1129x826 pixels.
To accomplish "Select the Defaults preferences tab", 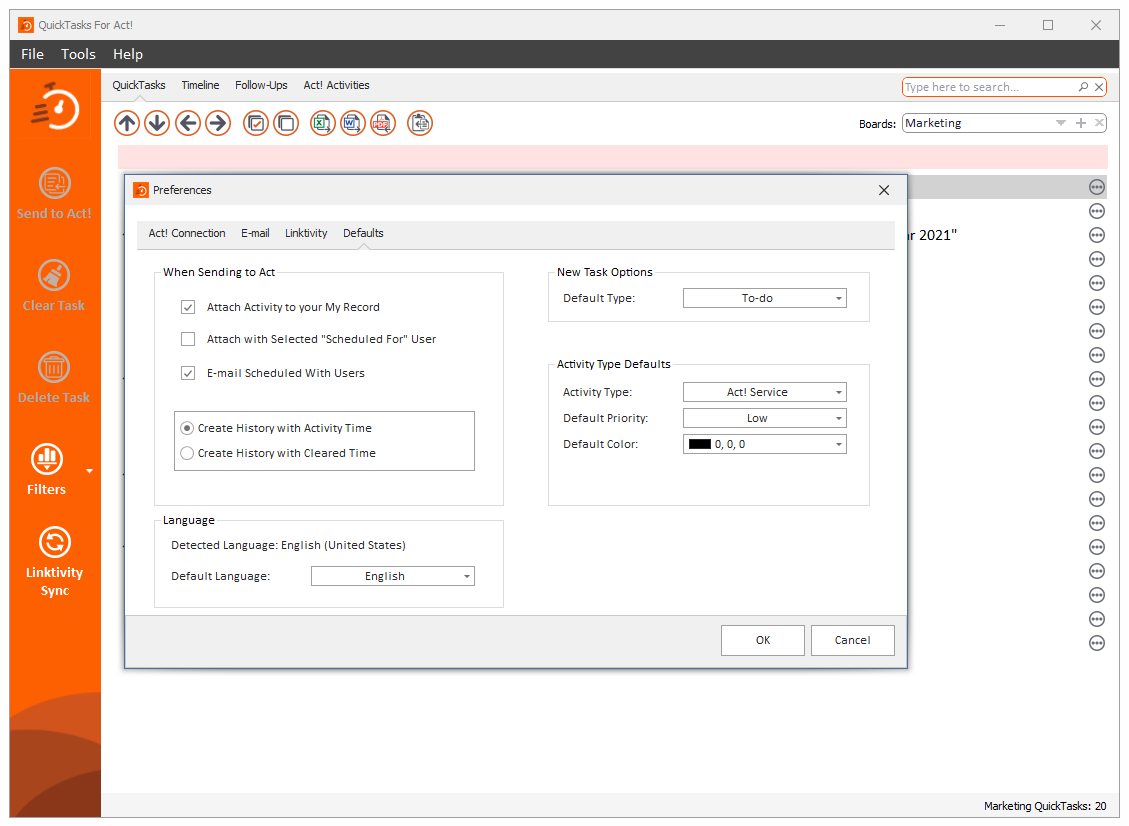I will point(364,233).
